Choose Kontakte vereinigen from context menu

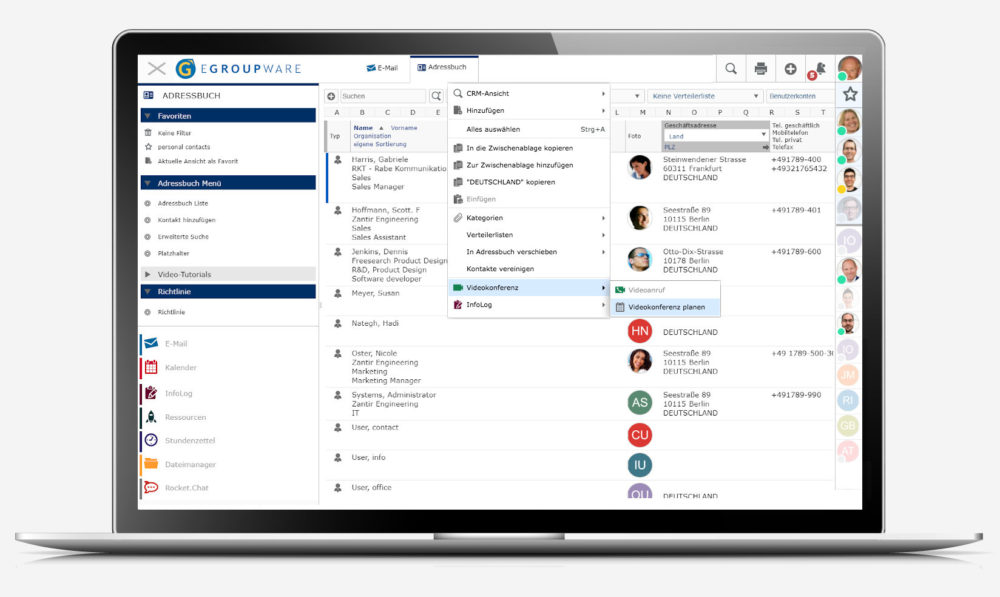[x=500, y=269]
